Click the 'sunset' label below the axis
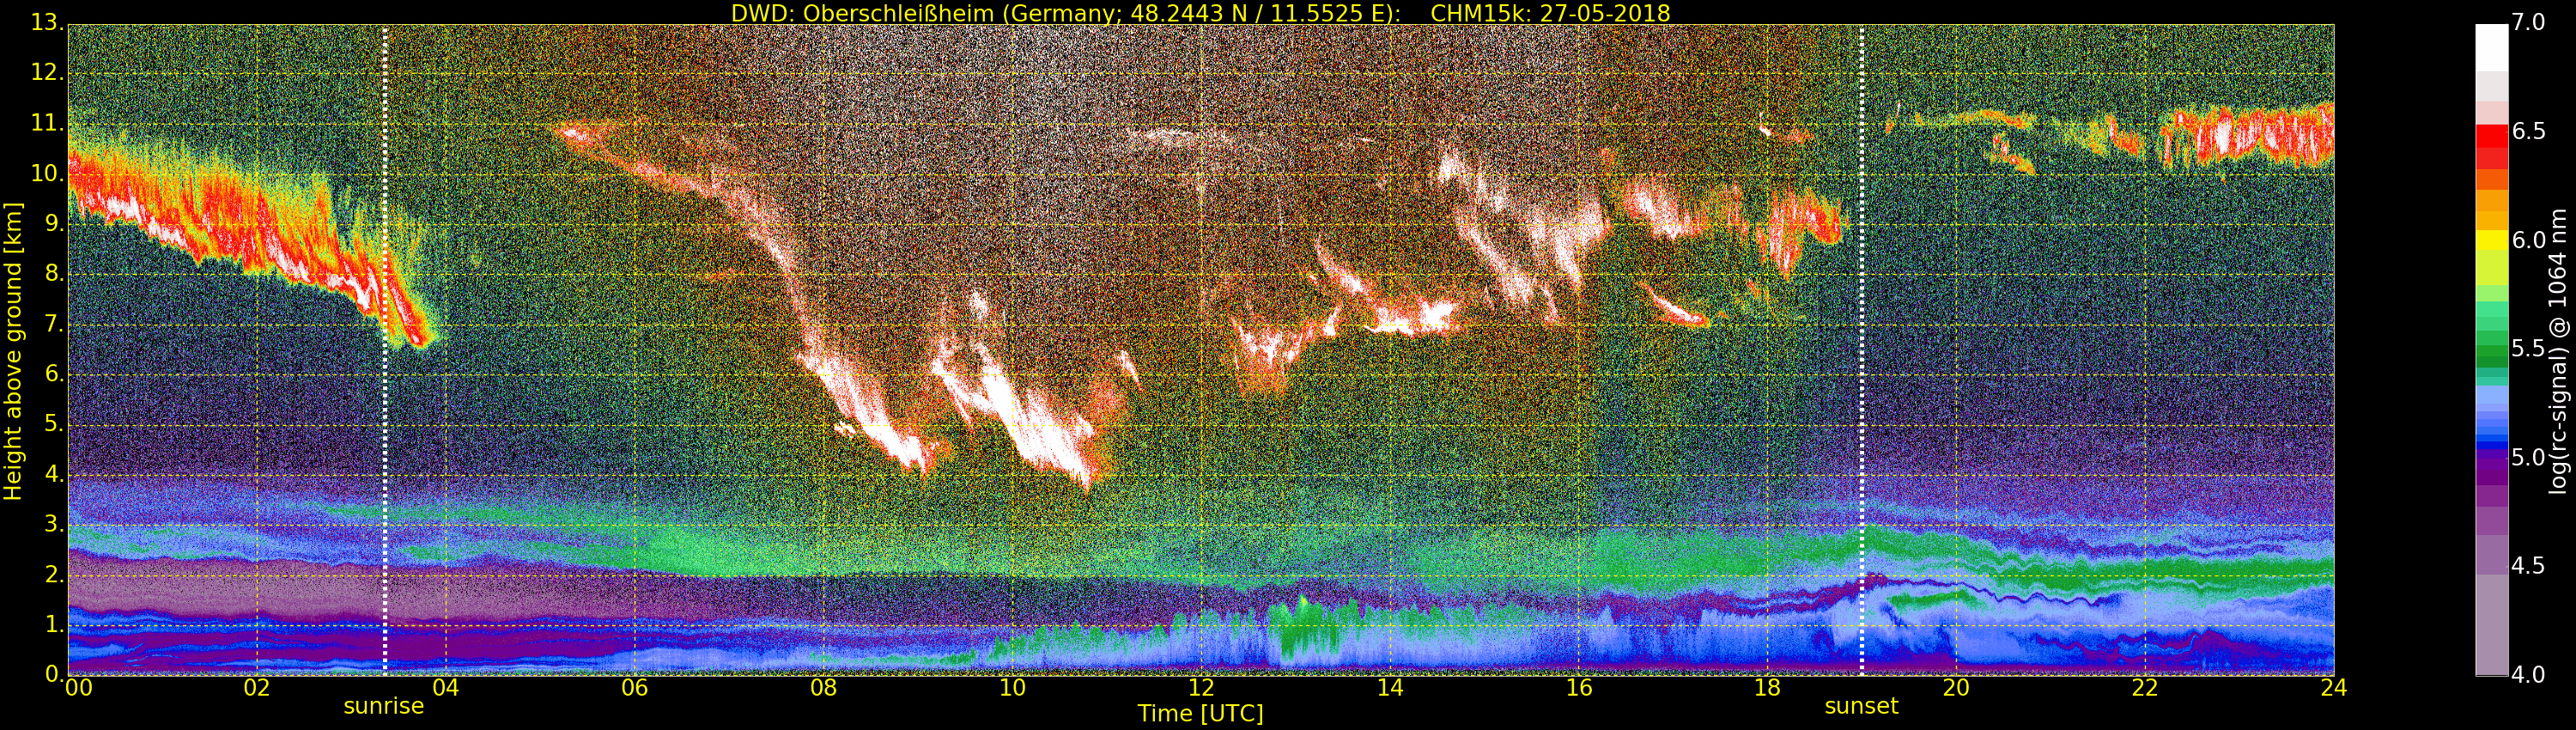 1861,706
